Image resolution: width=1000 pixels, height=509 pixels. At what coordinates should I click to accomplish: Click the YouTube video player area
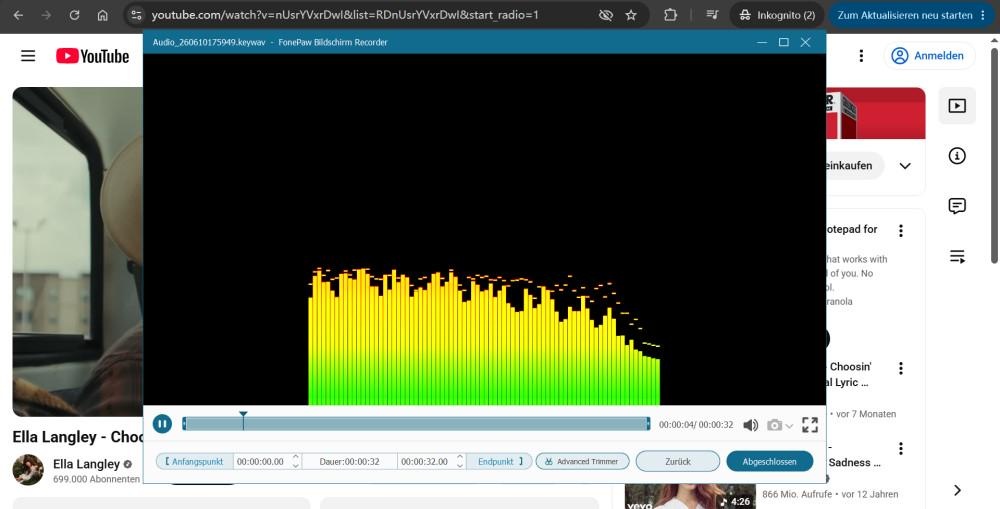pos(78,251)
